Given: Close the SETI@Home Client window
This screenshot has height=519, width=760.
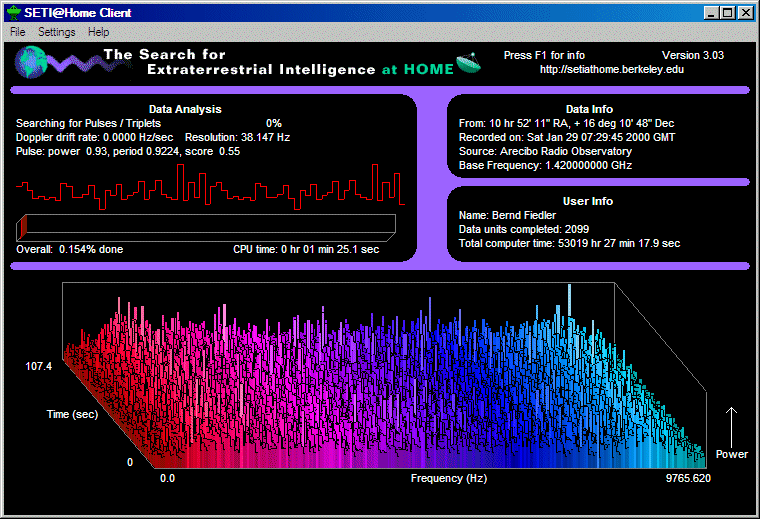Looking at the screenshot, I should [x=745, y=13].
